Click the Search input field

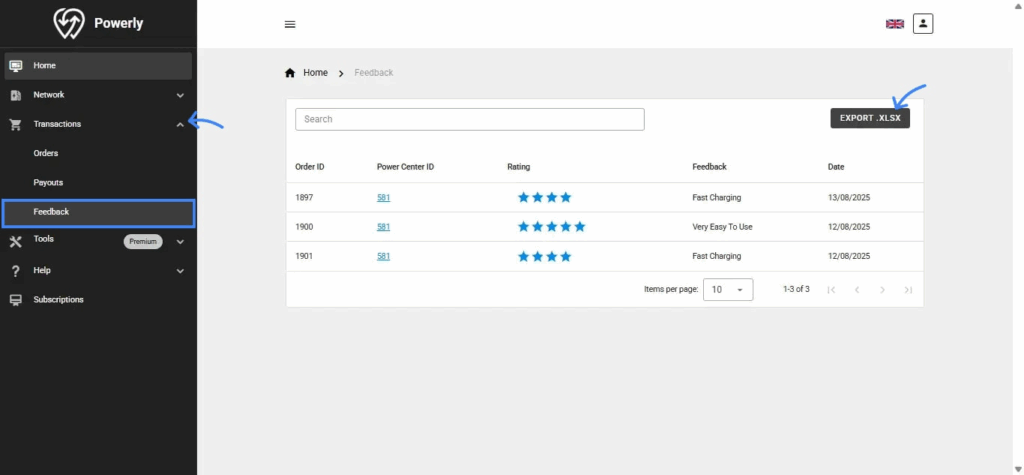coord(469,119)
